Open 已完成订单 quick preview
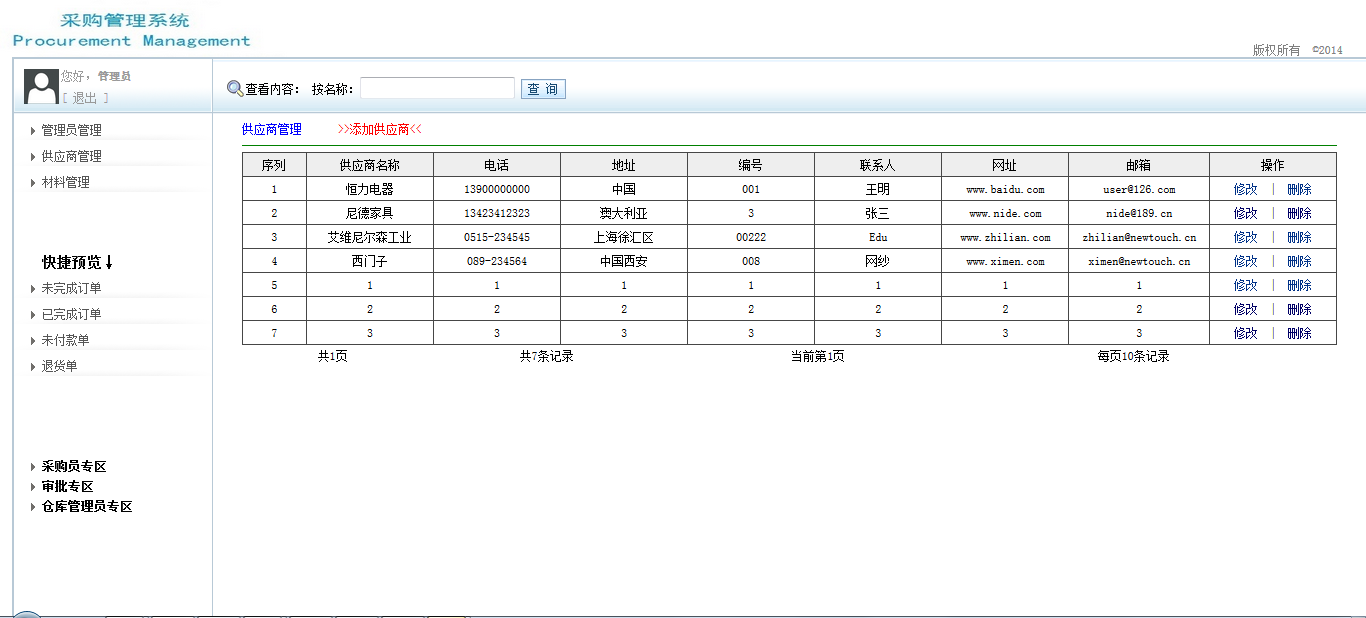Viewport: 1366px width, 618px height. coord(71,314)
